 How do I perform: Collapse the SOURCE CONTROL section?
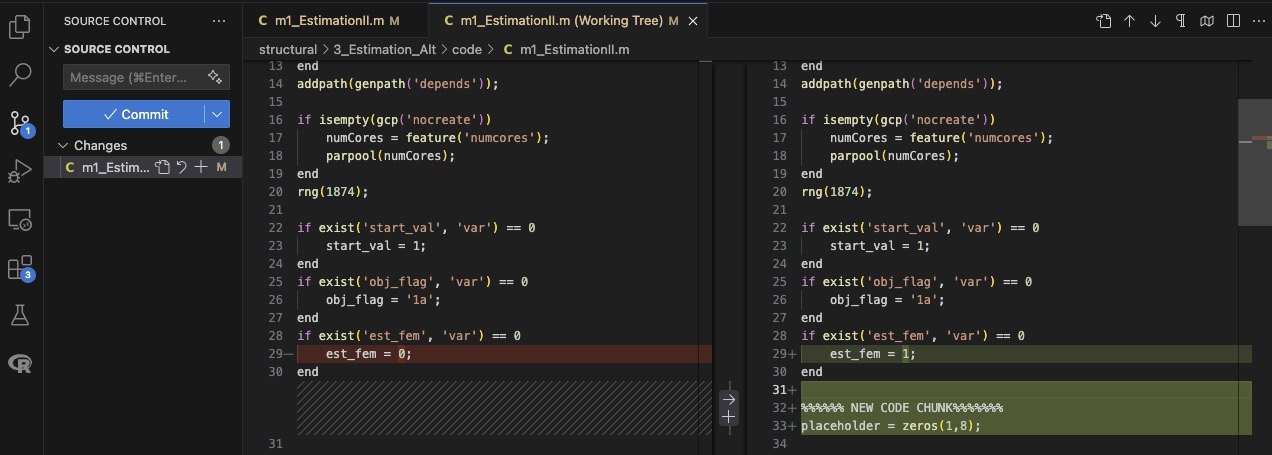[x=54, y=49]
